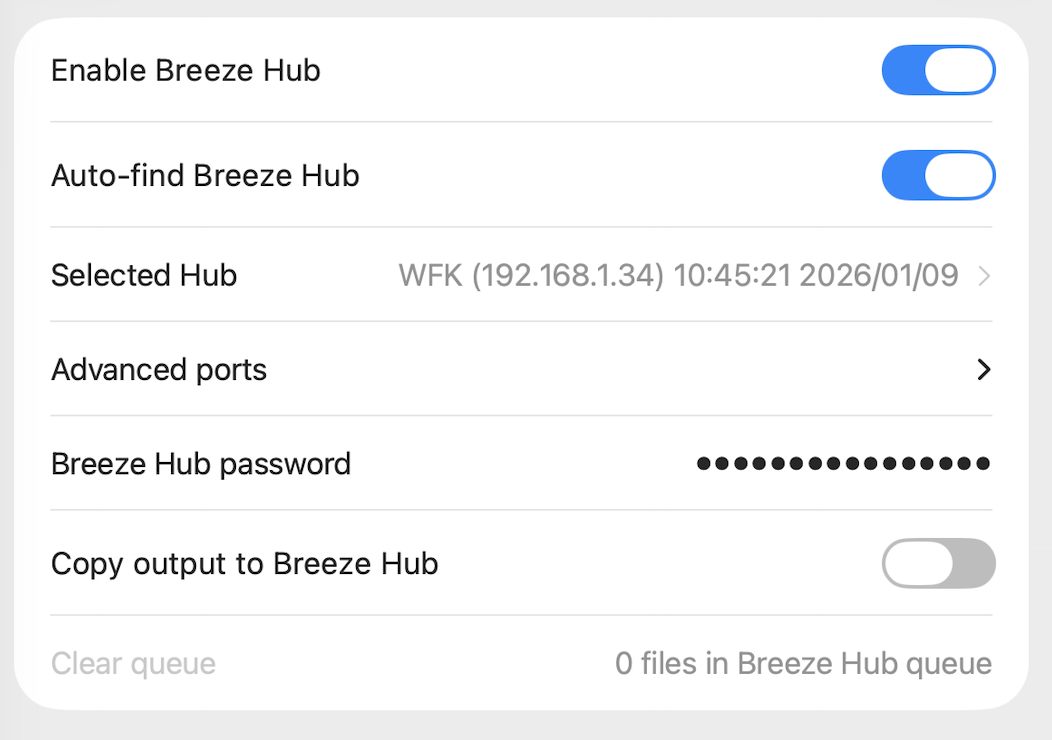Click the IP address 192.168.1.34

coord(568,275)
